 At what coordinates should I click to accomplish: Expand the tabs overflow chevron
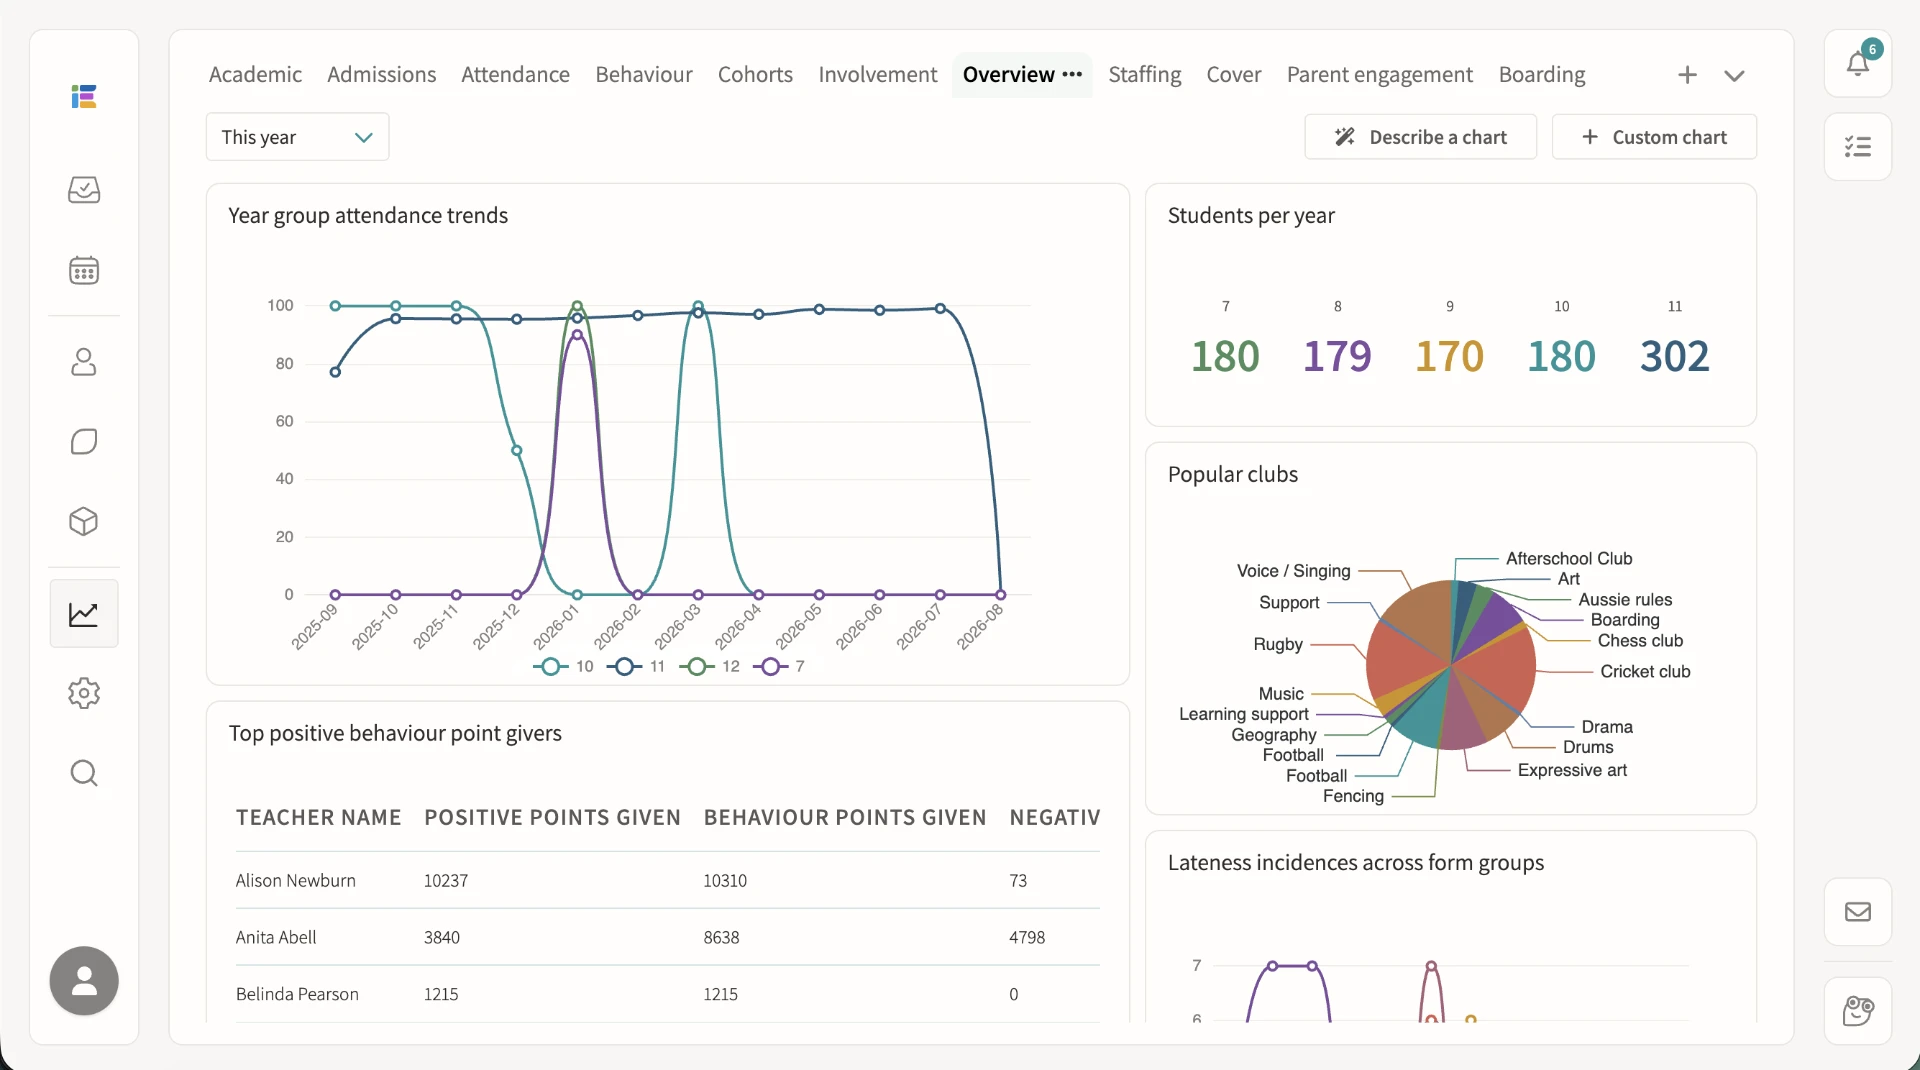(x=1735, y=75)
